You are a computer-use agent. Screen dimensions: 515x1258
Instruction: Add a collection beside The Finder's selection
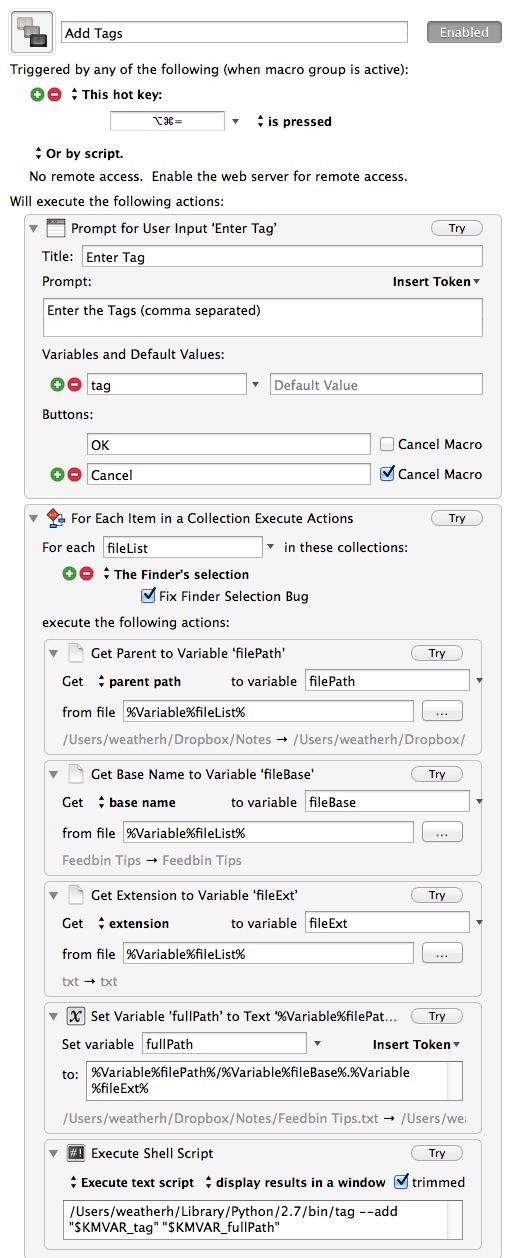coord(69,574)
